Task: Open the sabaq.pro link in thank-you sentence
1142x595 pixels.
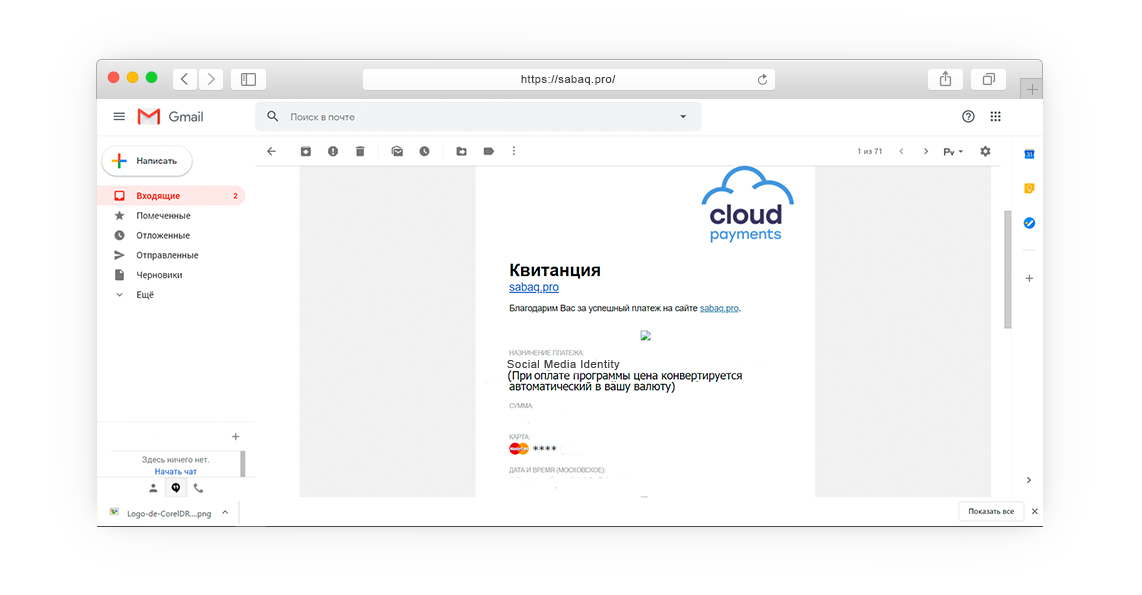Action: tap(719, 308)
